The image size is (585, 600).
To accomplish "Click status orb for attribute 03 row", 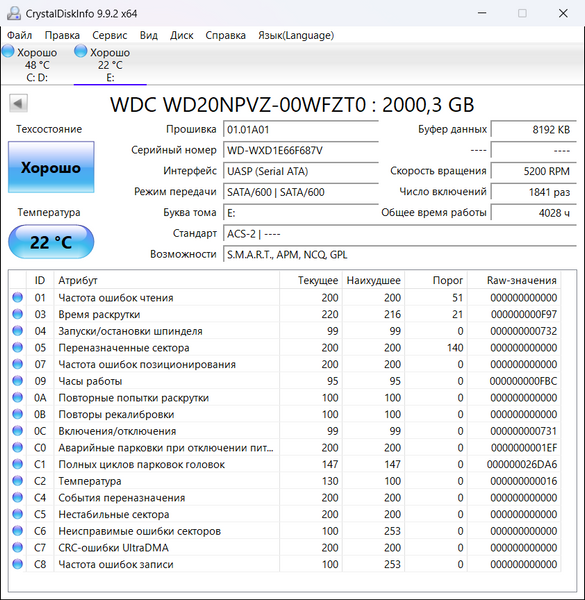I will (x=18, y=314).
